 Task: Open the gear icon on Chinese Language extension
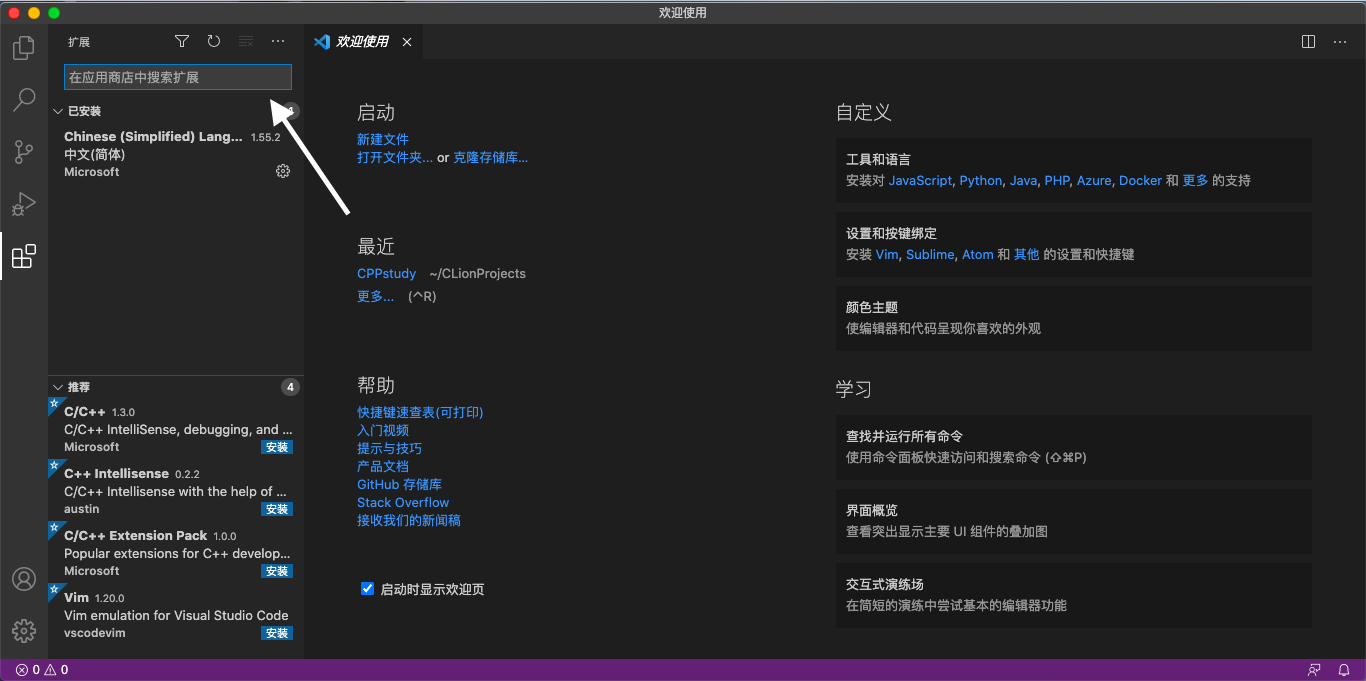point(282,170)
